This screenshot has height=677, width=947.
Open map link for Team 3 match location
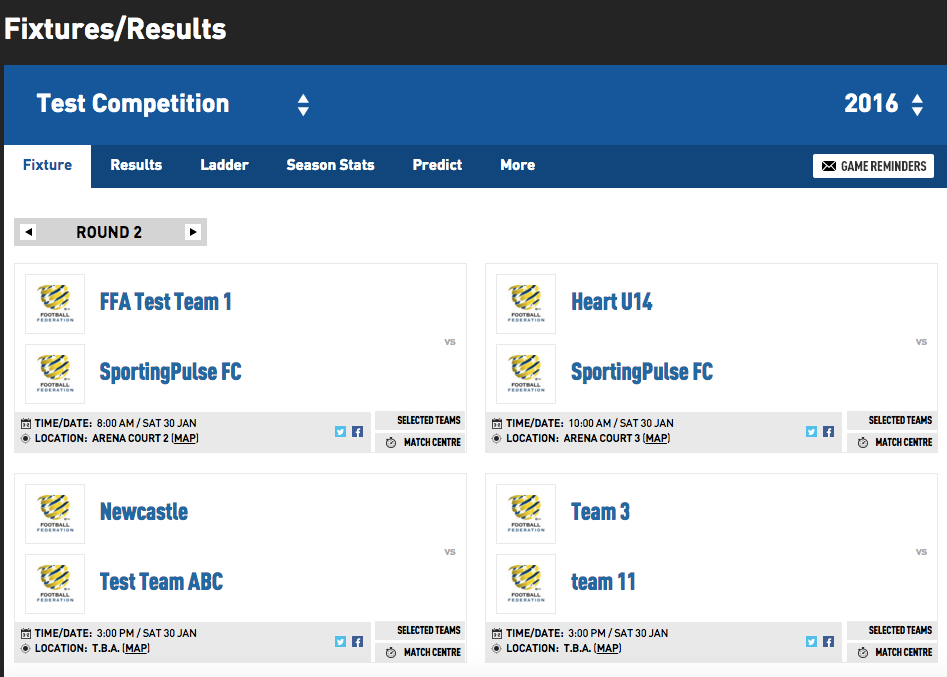click(x=608, y=649)
